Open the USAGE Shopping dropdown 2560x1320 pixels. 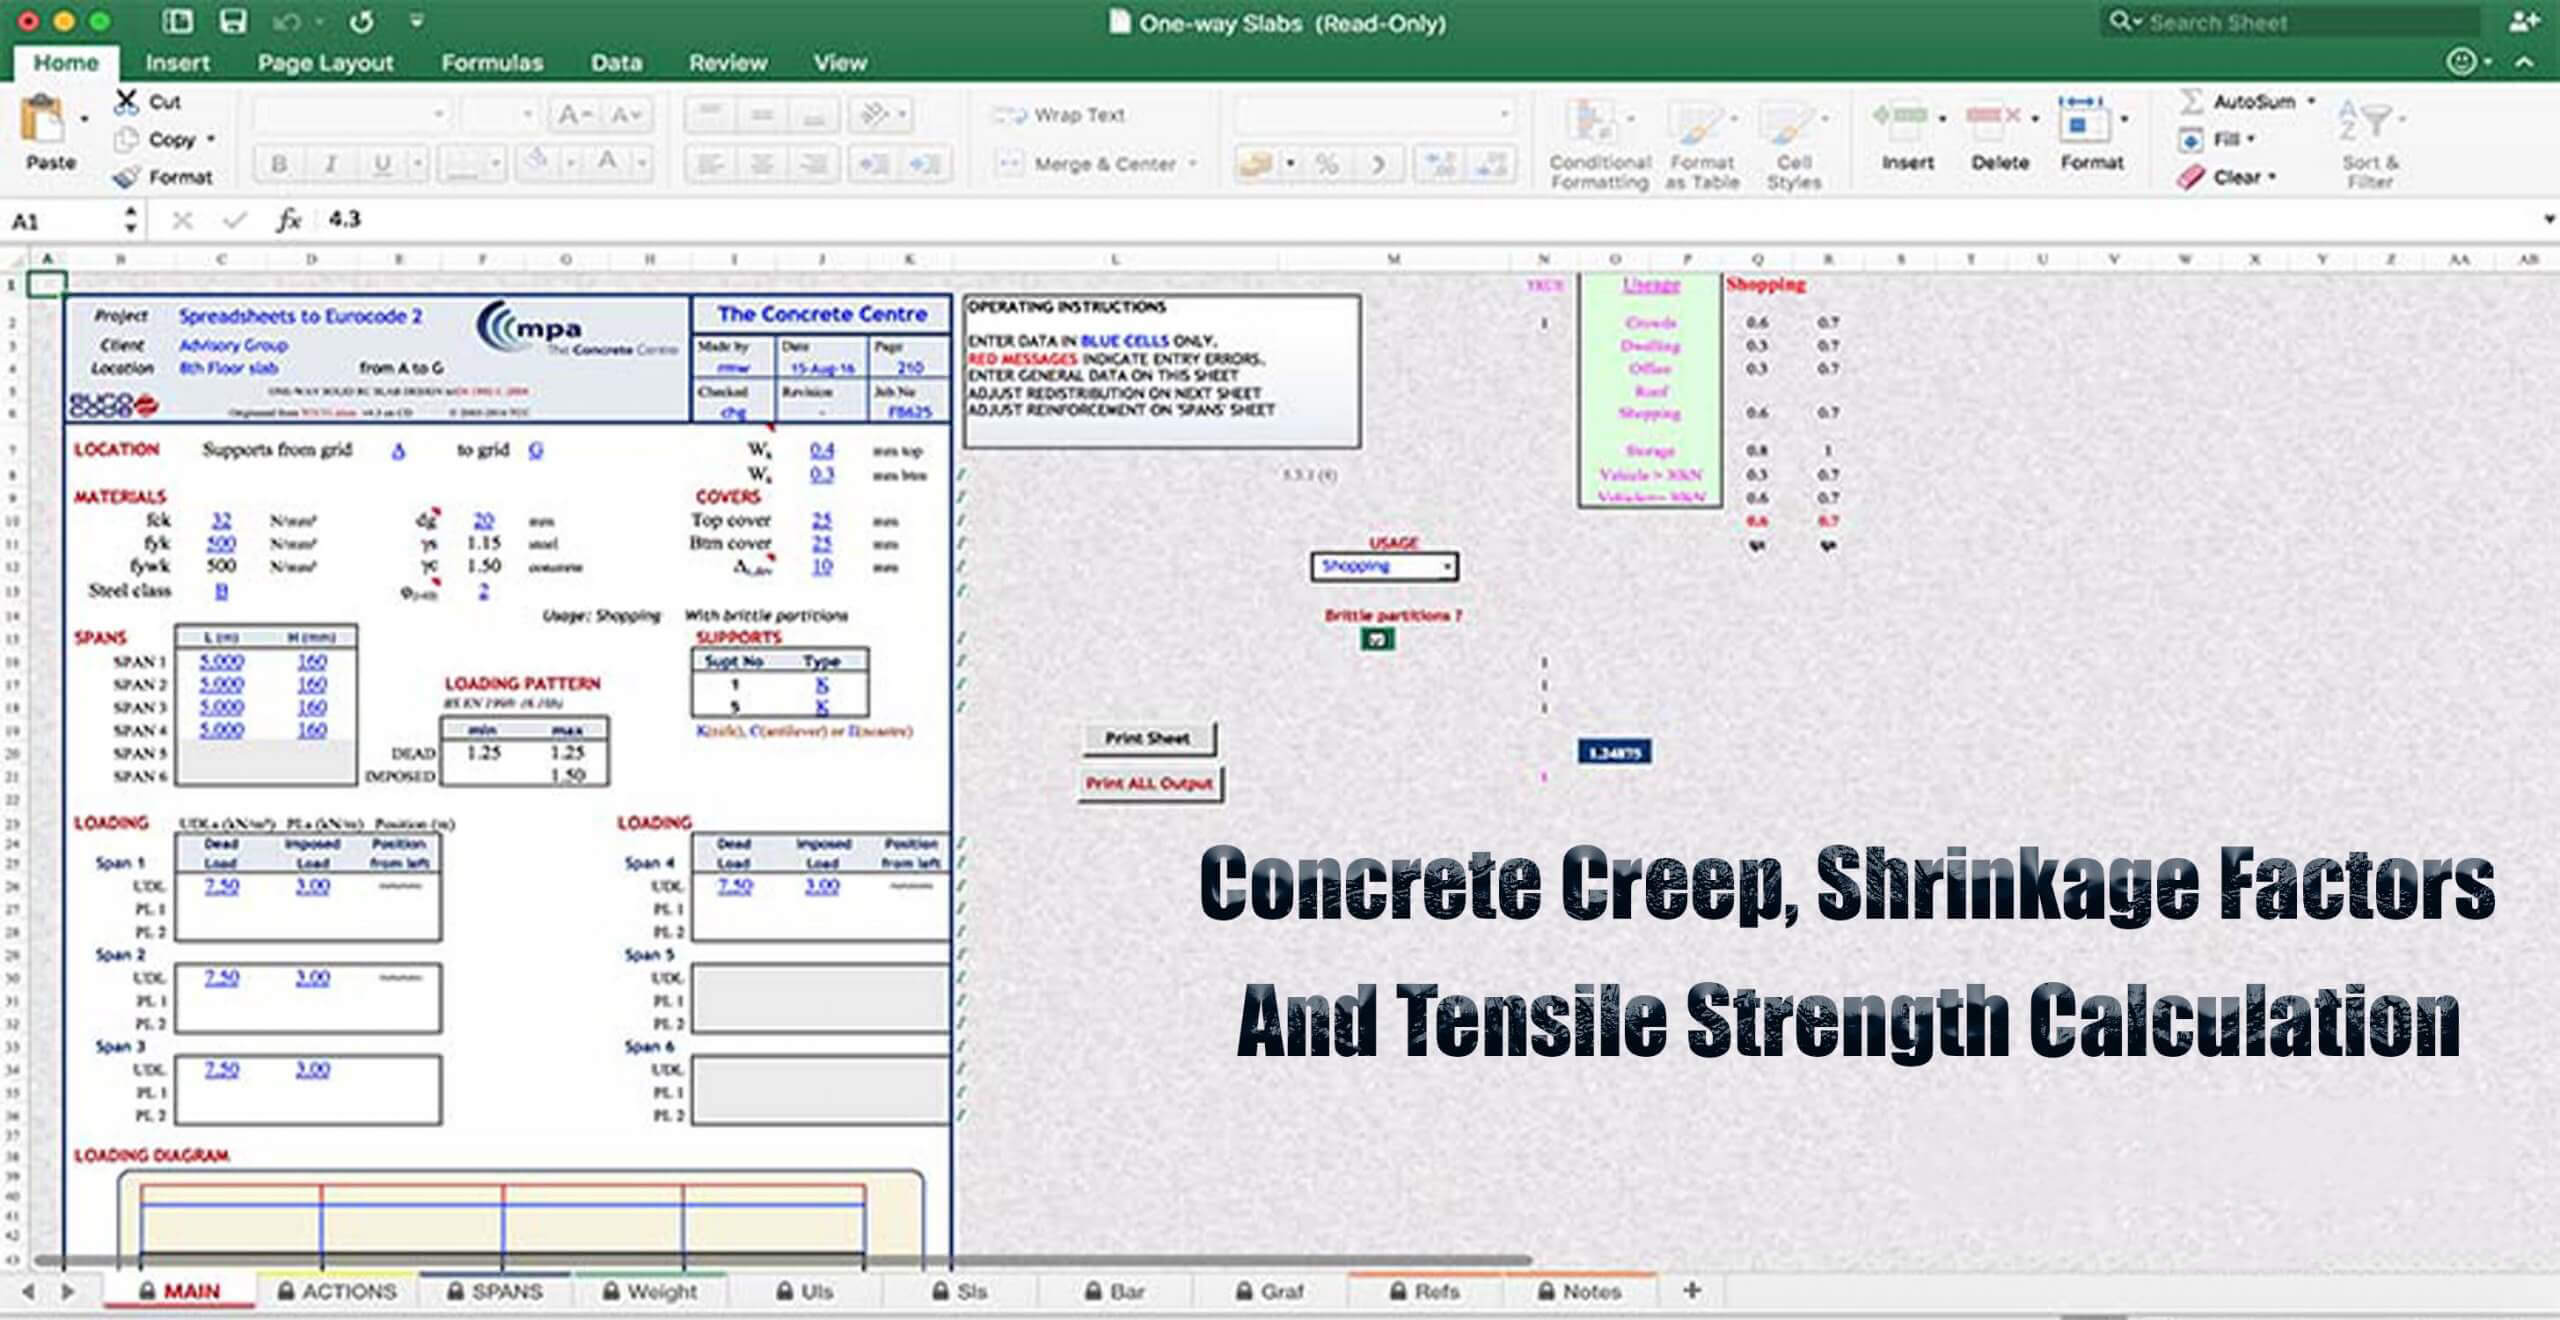pyautogui.click(x=1385, y=567)
